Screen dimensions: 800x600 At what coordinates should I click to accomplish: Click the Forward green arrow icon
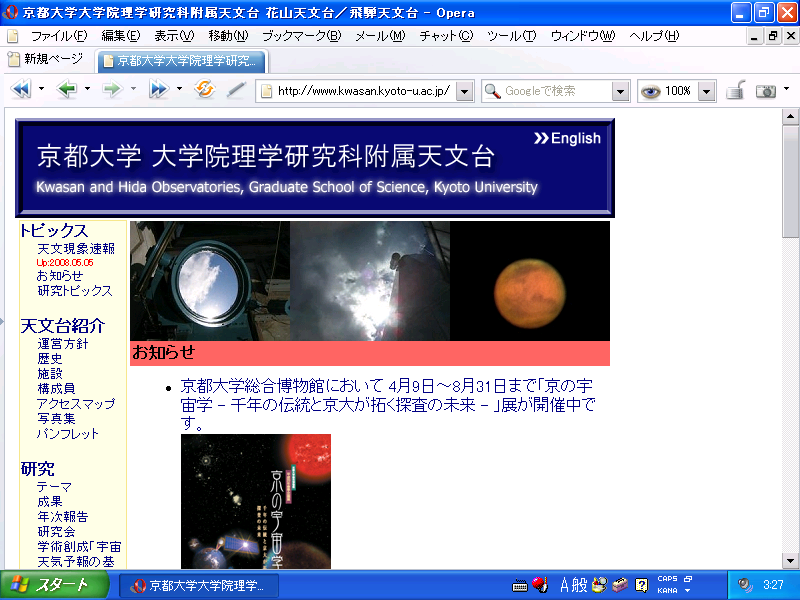(x=113, y=89)
